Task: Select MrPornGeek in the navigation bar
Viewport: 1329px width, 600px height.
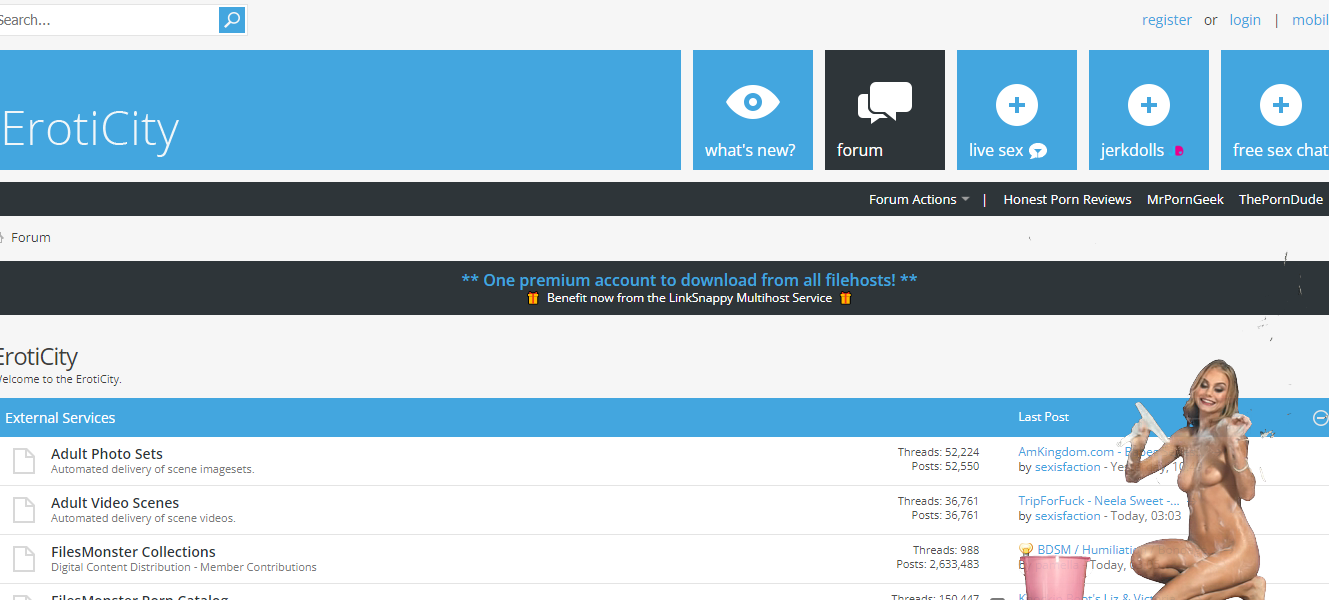Action: point(1185,200)
